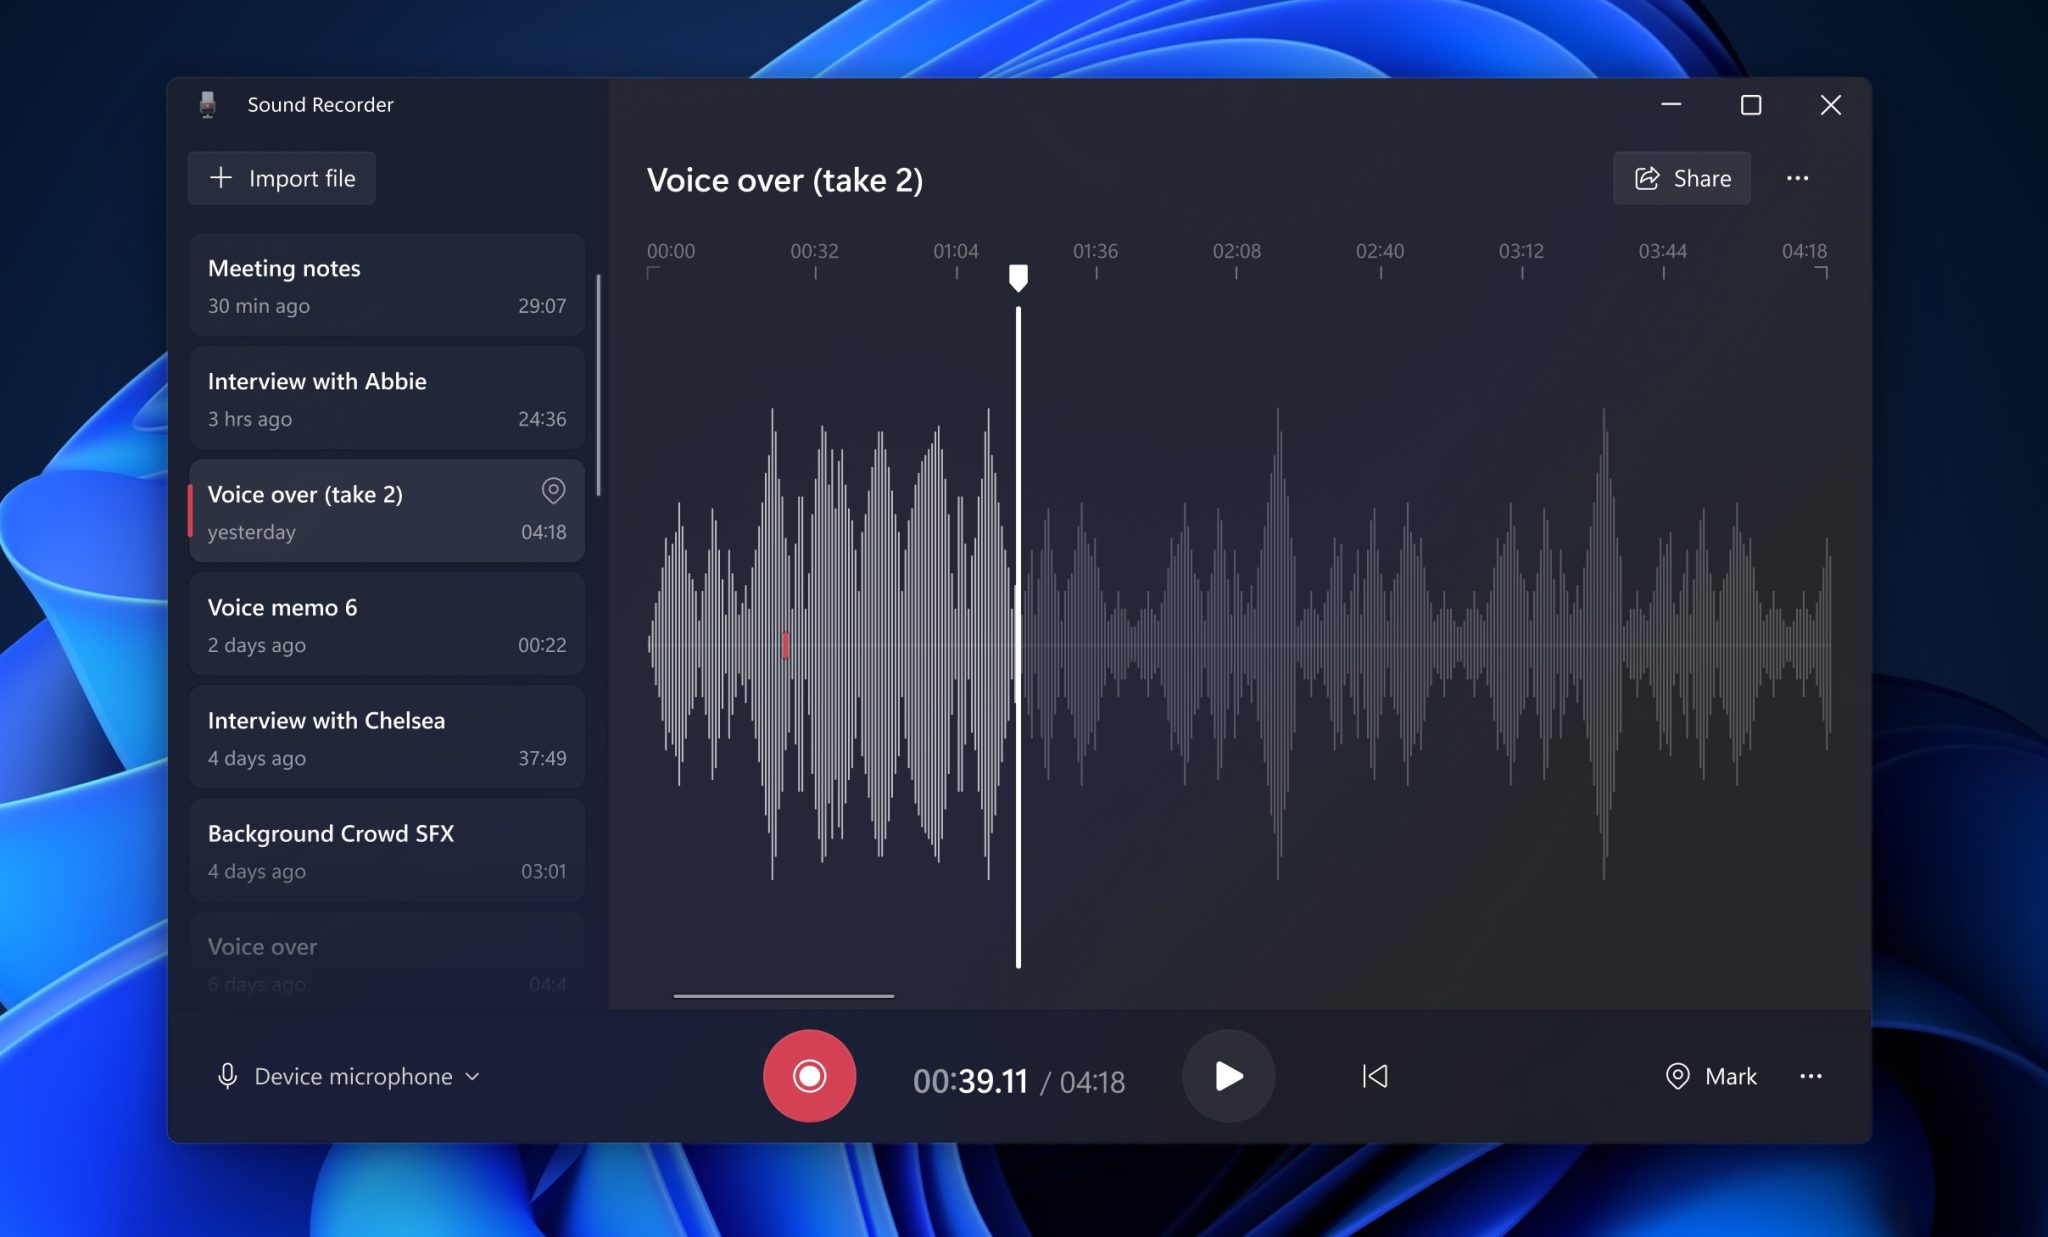Screen dimensions: 2048x1237
Task: Select the Background Crowd SFX recording
Action: coord(386,850)
